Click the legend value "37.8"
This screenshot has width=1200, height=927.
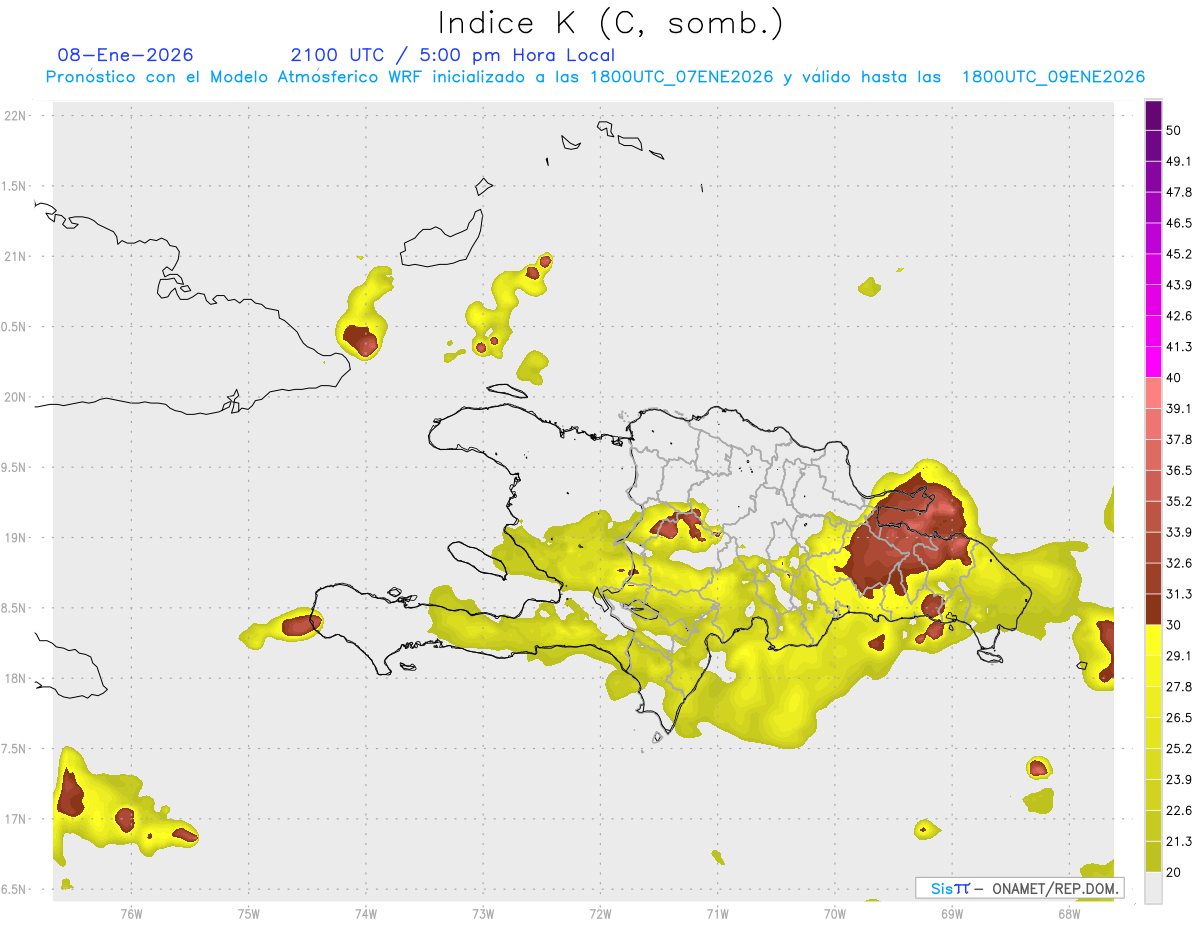pos(1179,440)
